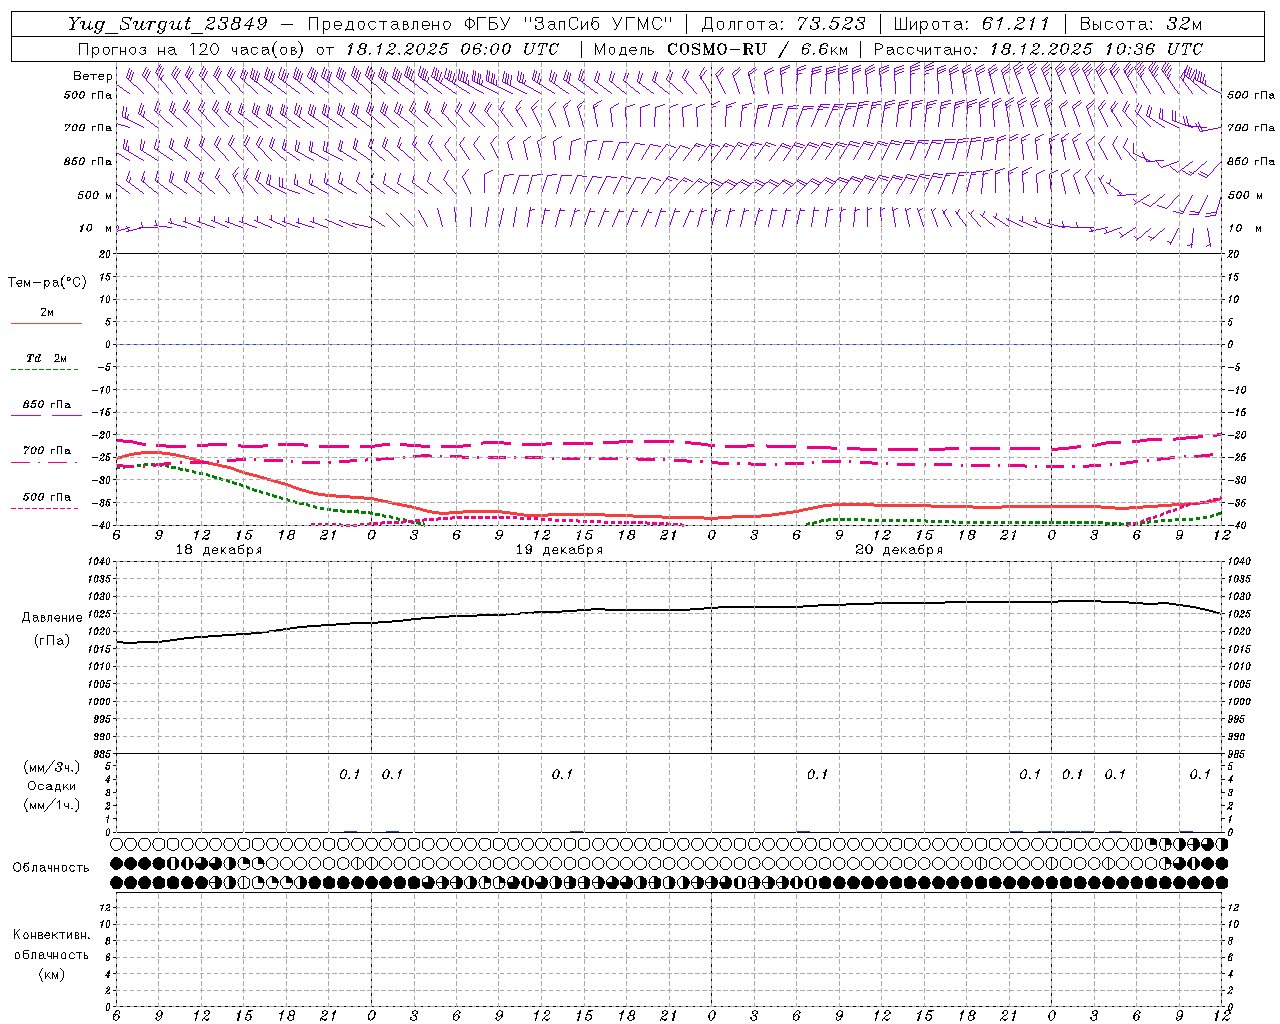The image size is (1280, 1024).
Task: Click the Облачность cloud cover label
Action: click(x=51, y=867)
